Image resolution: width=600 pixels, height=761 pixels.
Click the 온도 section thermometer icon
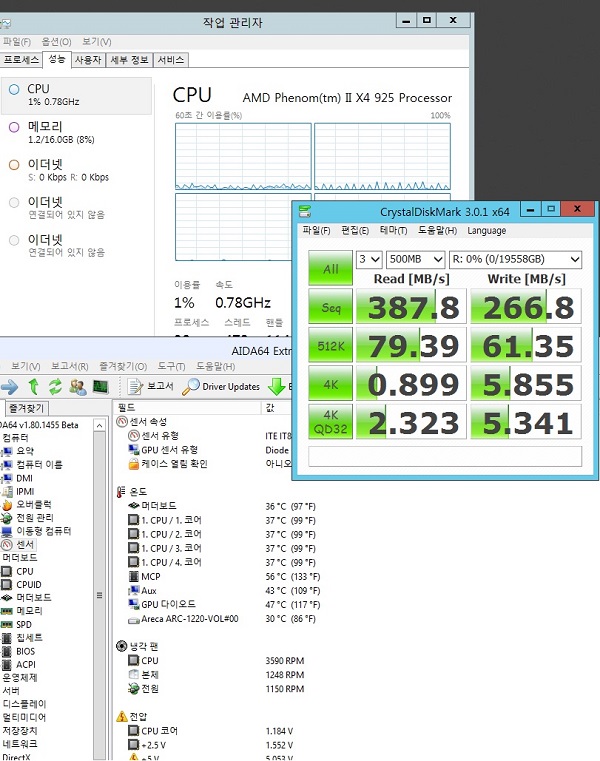tap(121, 492)
